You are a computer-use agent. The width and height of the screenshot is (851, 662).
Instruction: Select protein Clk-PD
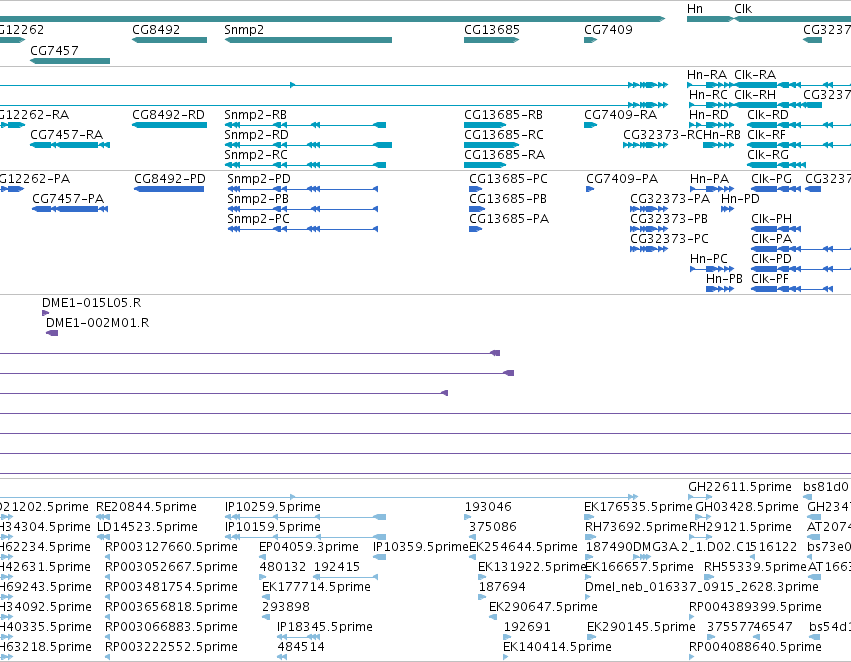click(x=772, y=259)
